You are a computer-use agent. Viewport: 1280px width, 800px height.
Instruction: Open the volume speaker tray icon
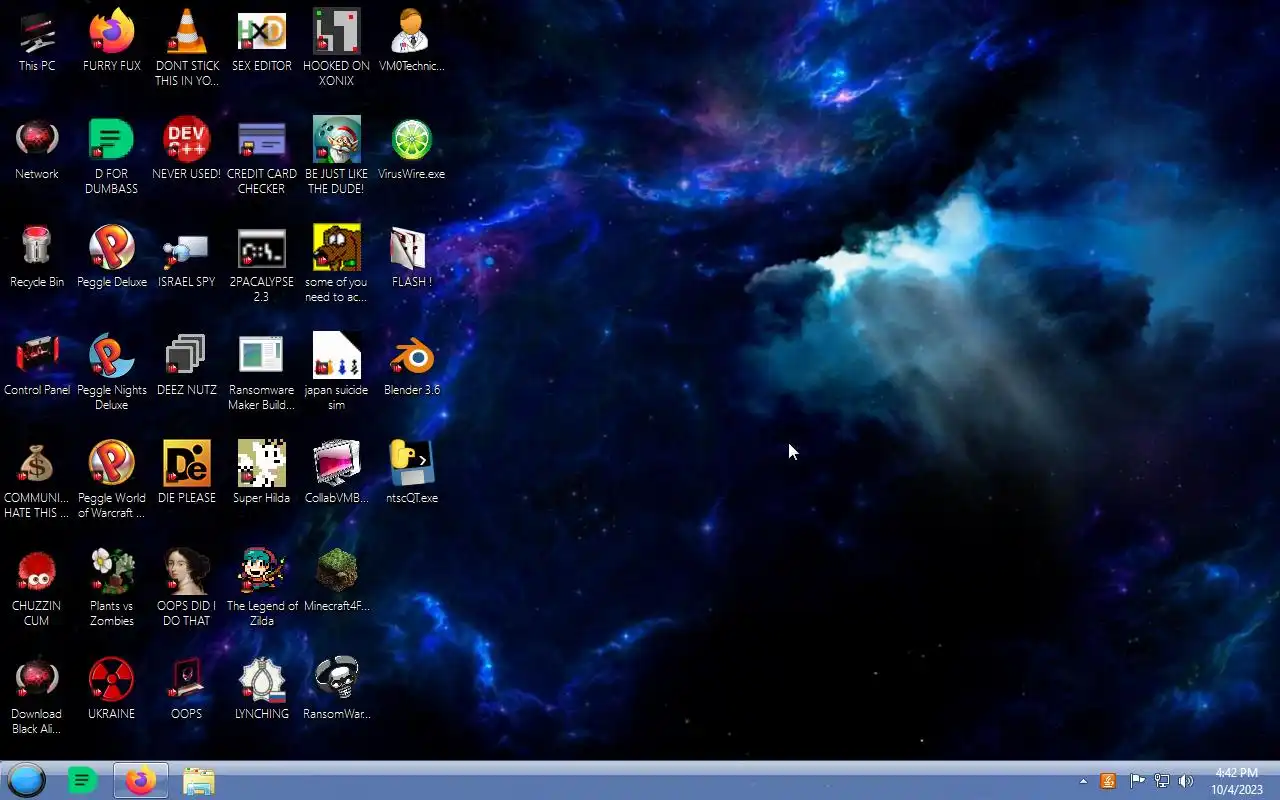(x=1187, y=781)
